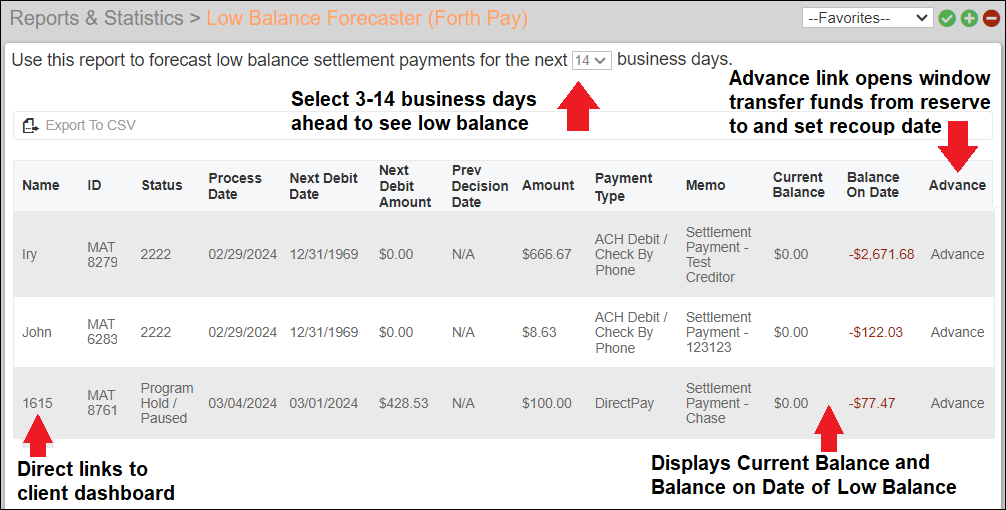Select ID cell MAT 8761
Screen dimensions: 1006x510
[102, 402]
